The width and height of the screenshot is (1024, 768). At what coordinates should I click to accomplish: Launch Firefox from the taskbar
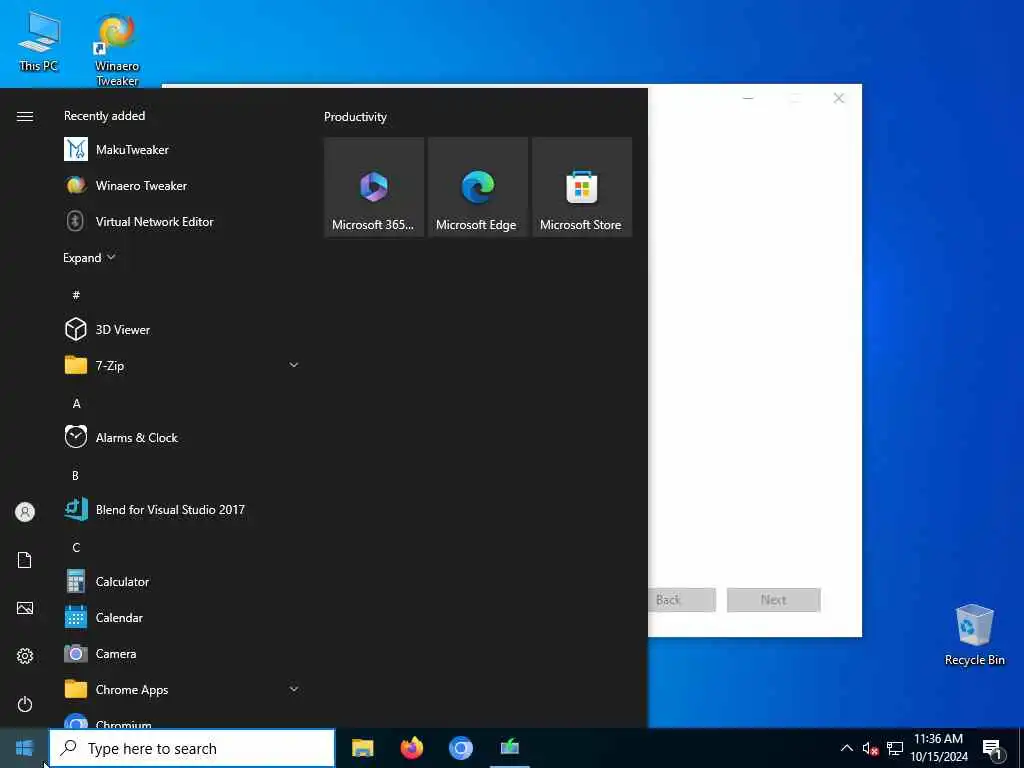411,748
